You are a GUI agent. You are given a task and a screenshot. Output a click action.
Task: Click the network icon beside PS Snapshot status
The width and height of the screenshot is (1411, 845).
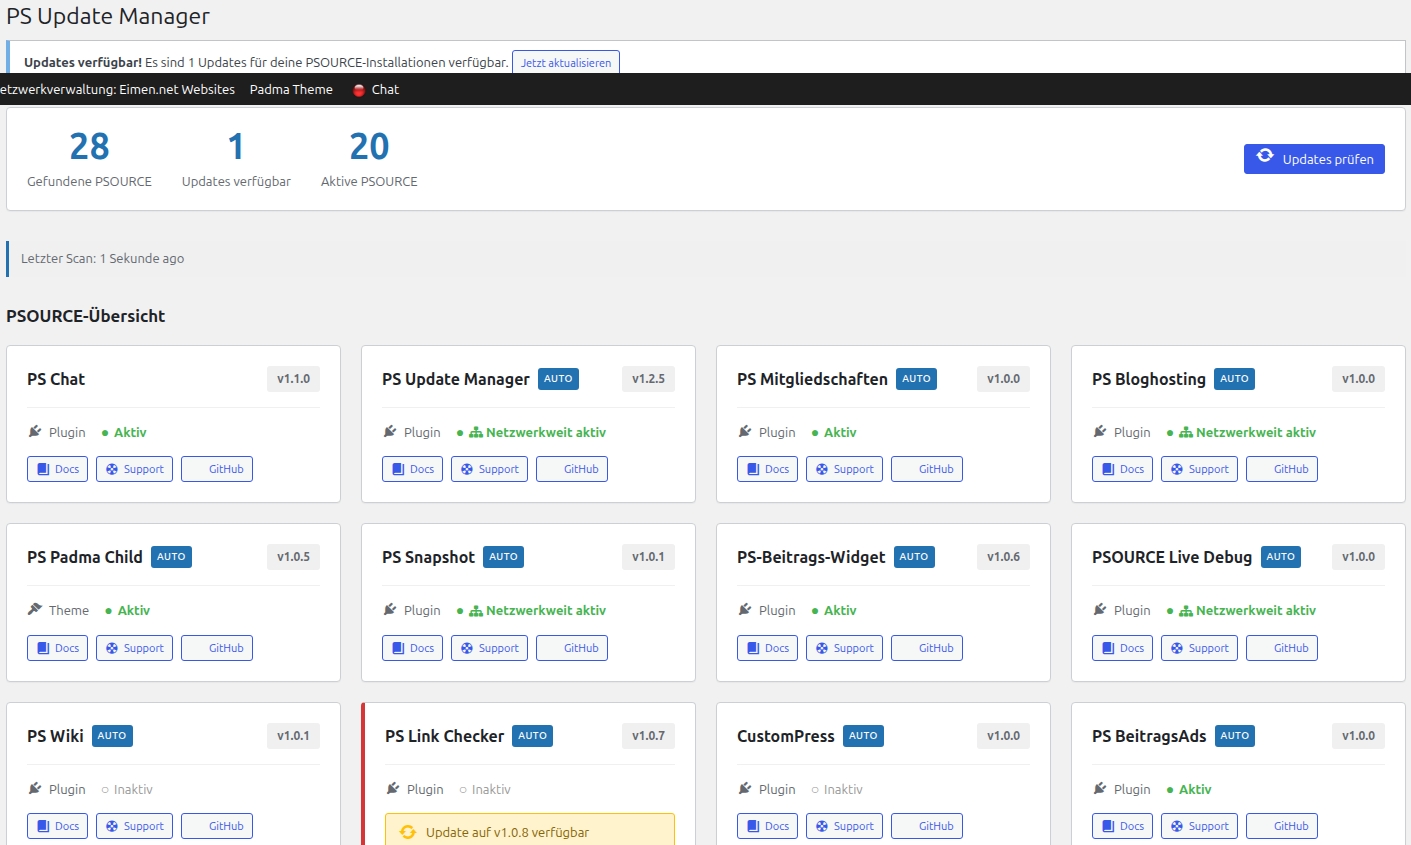coord(476,611)
